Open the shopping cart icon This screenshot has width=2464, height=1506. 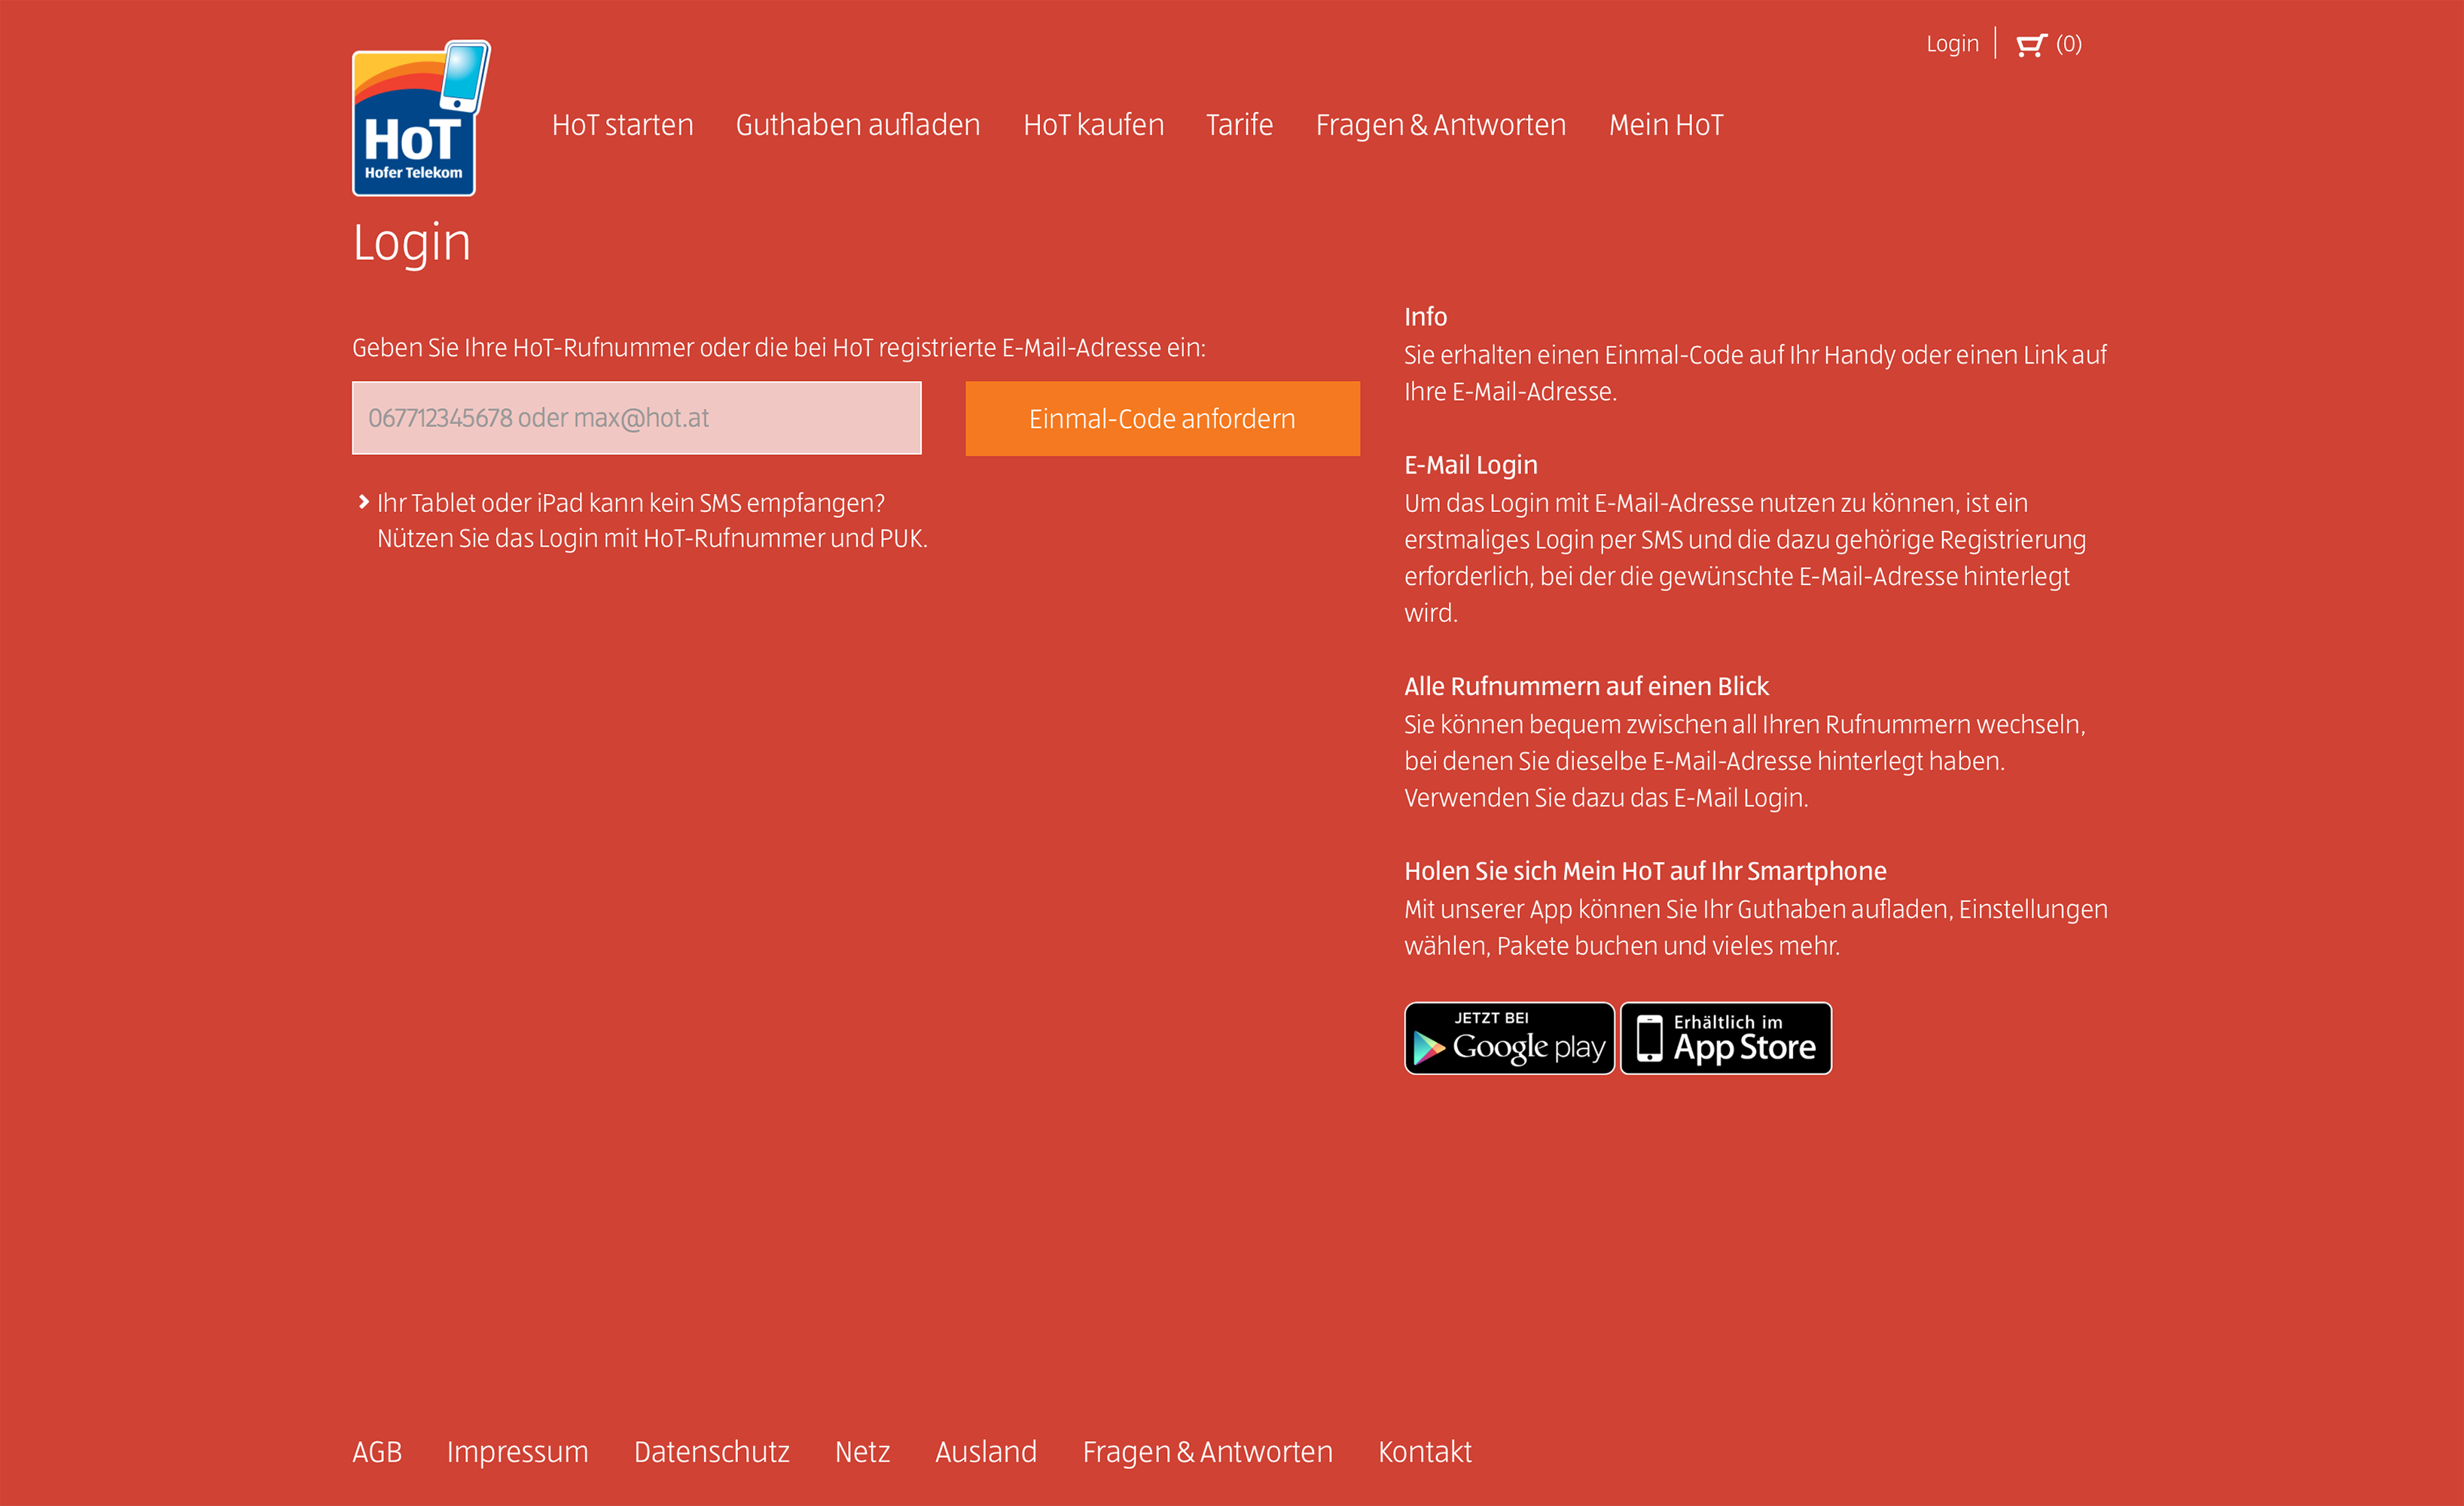[x=2030, y=45]
